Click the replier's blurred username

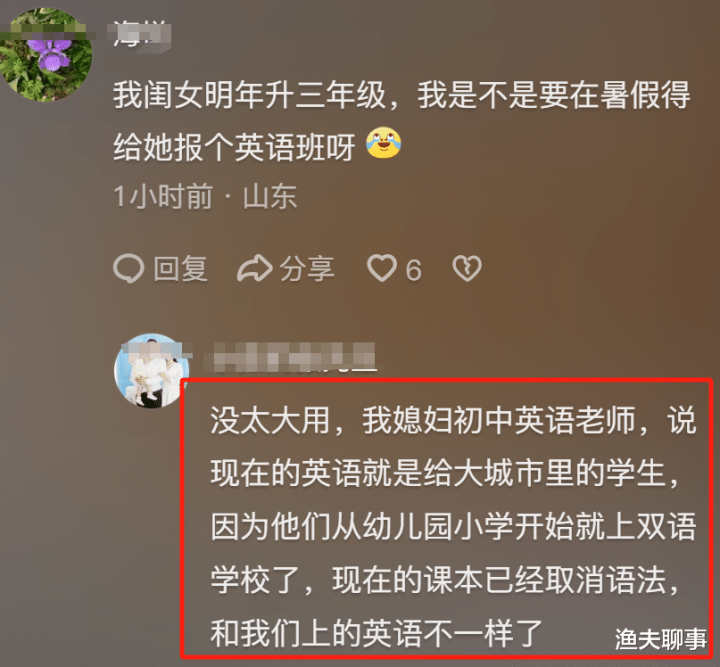[289, 357]
